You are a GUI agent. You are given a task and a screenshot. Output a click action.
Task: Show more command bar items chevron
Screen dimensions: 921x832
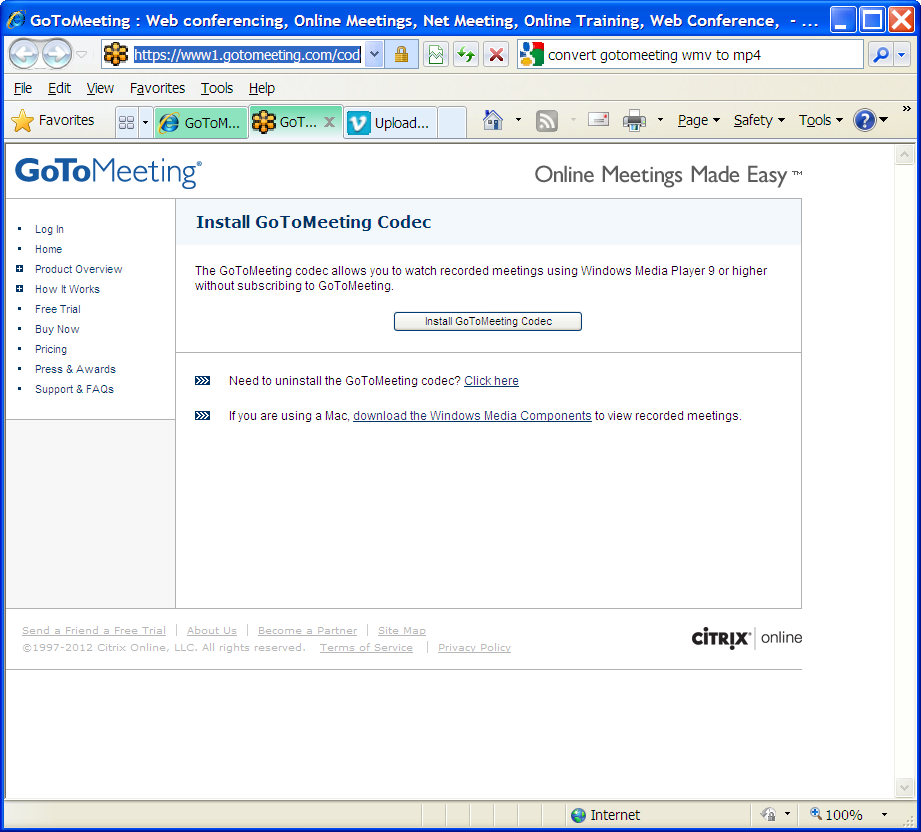coord(906,109)
